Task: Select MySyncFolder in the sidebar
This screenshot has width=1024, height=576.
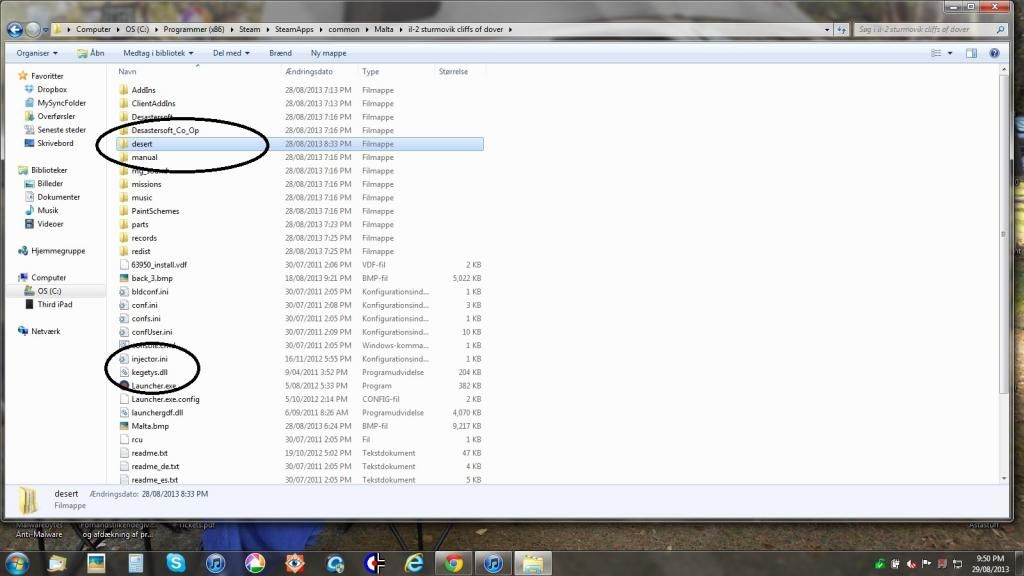Action: [x=61, y=103]
